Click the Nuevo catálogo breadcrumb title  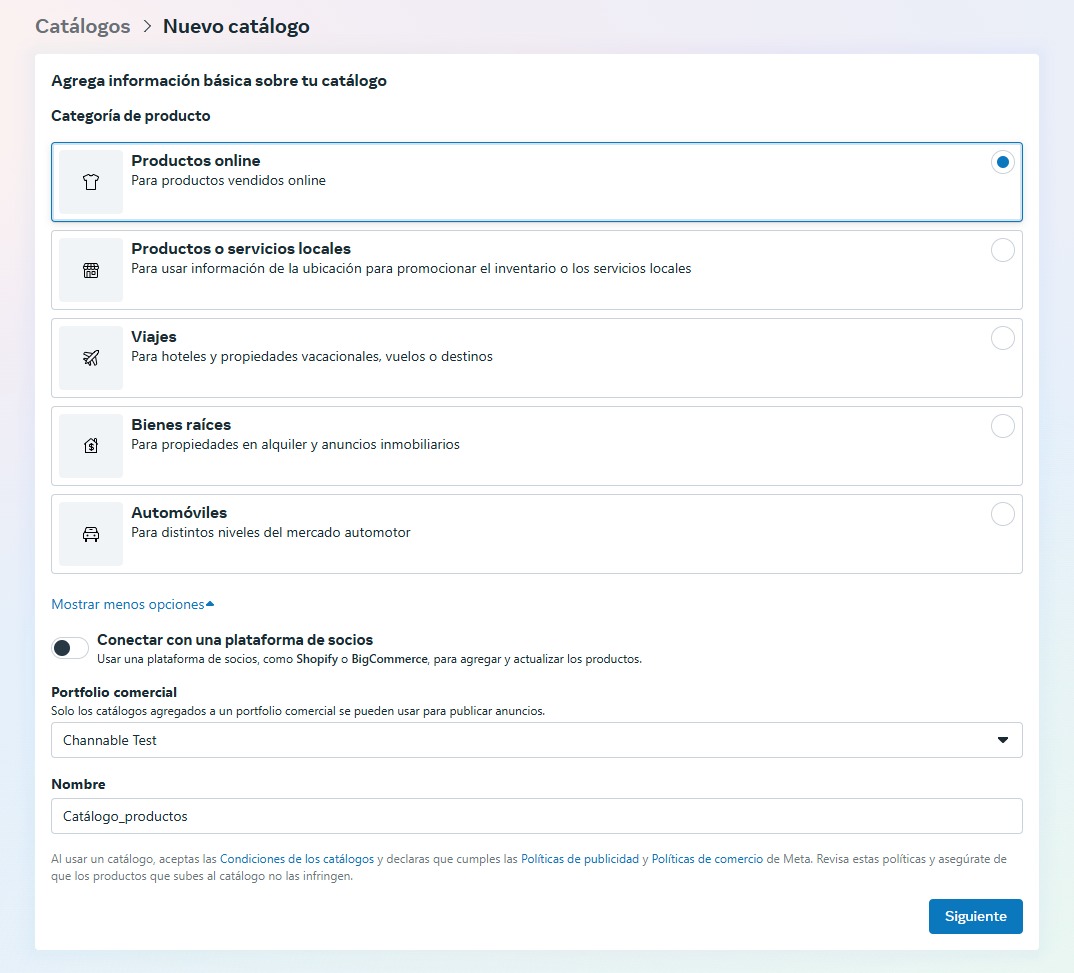click(236, 26)
